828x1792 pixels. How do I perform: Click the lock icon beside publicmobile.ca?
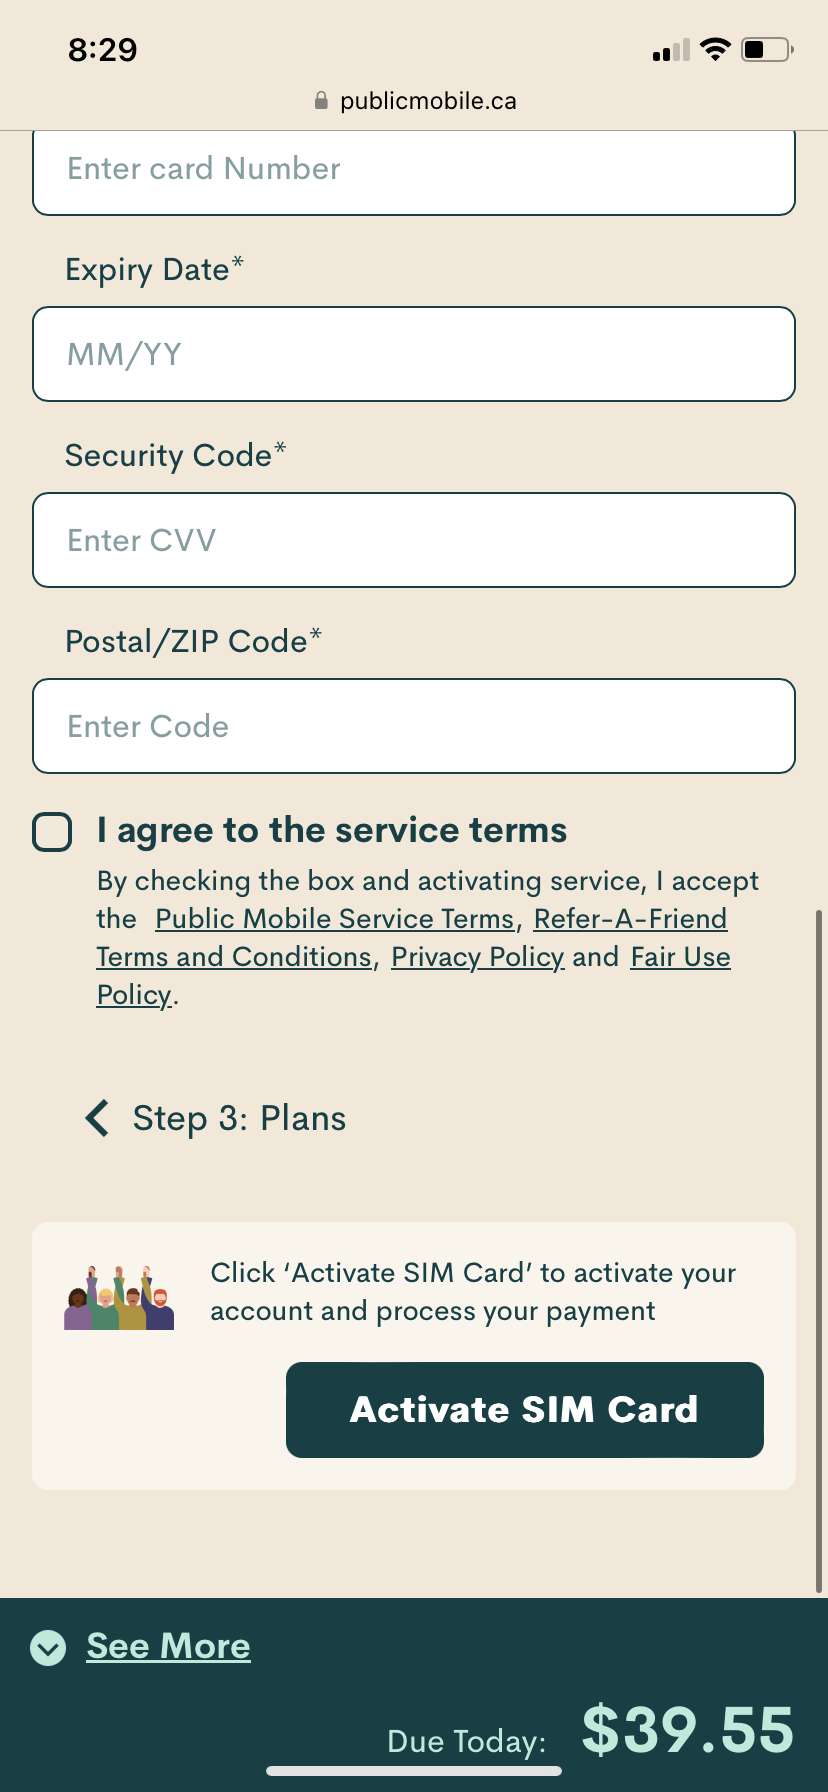(322, 99)
